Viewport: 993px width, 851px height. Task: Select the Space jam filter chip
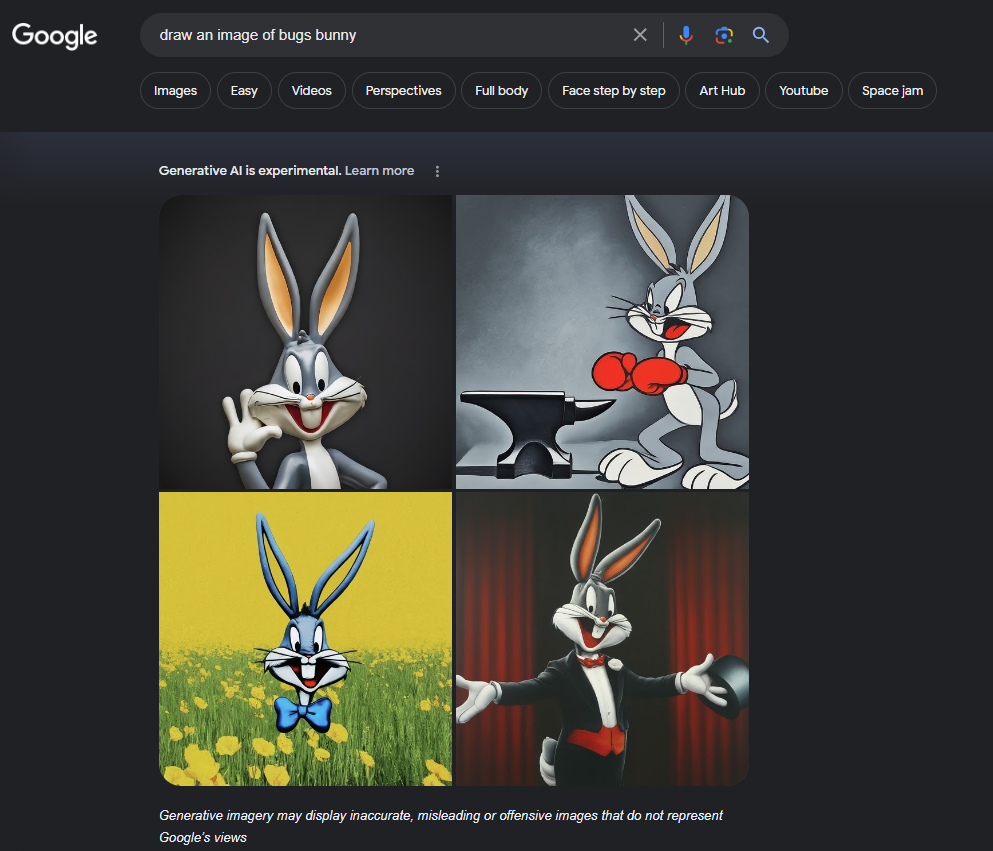coord(892,91)
